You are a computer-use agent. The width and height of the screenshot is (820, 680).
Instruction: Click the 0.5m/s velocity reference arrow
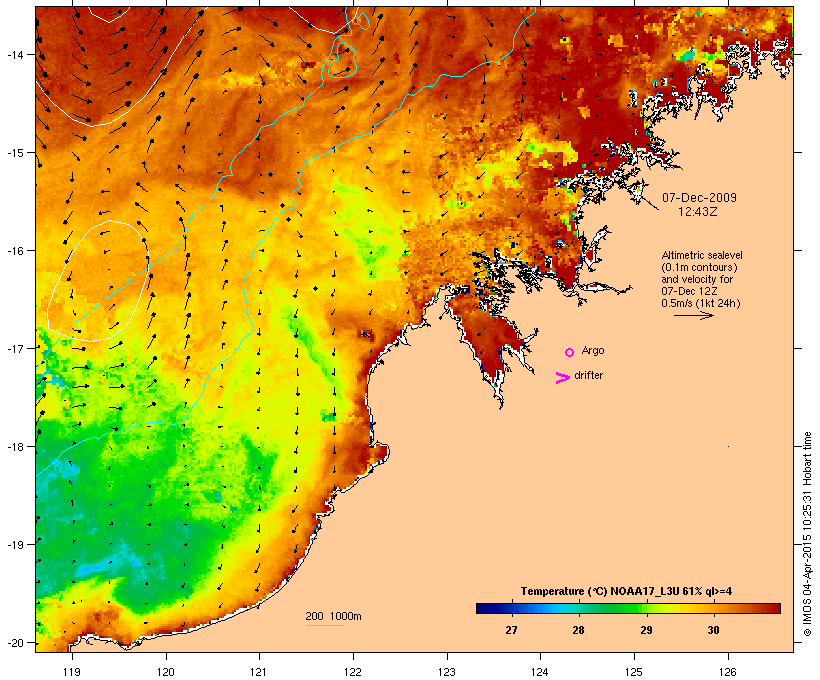(693, 315)
